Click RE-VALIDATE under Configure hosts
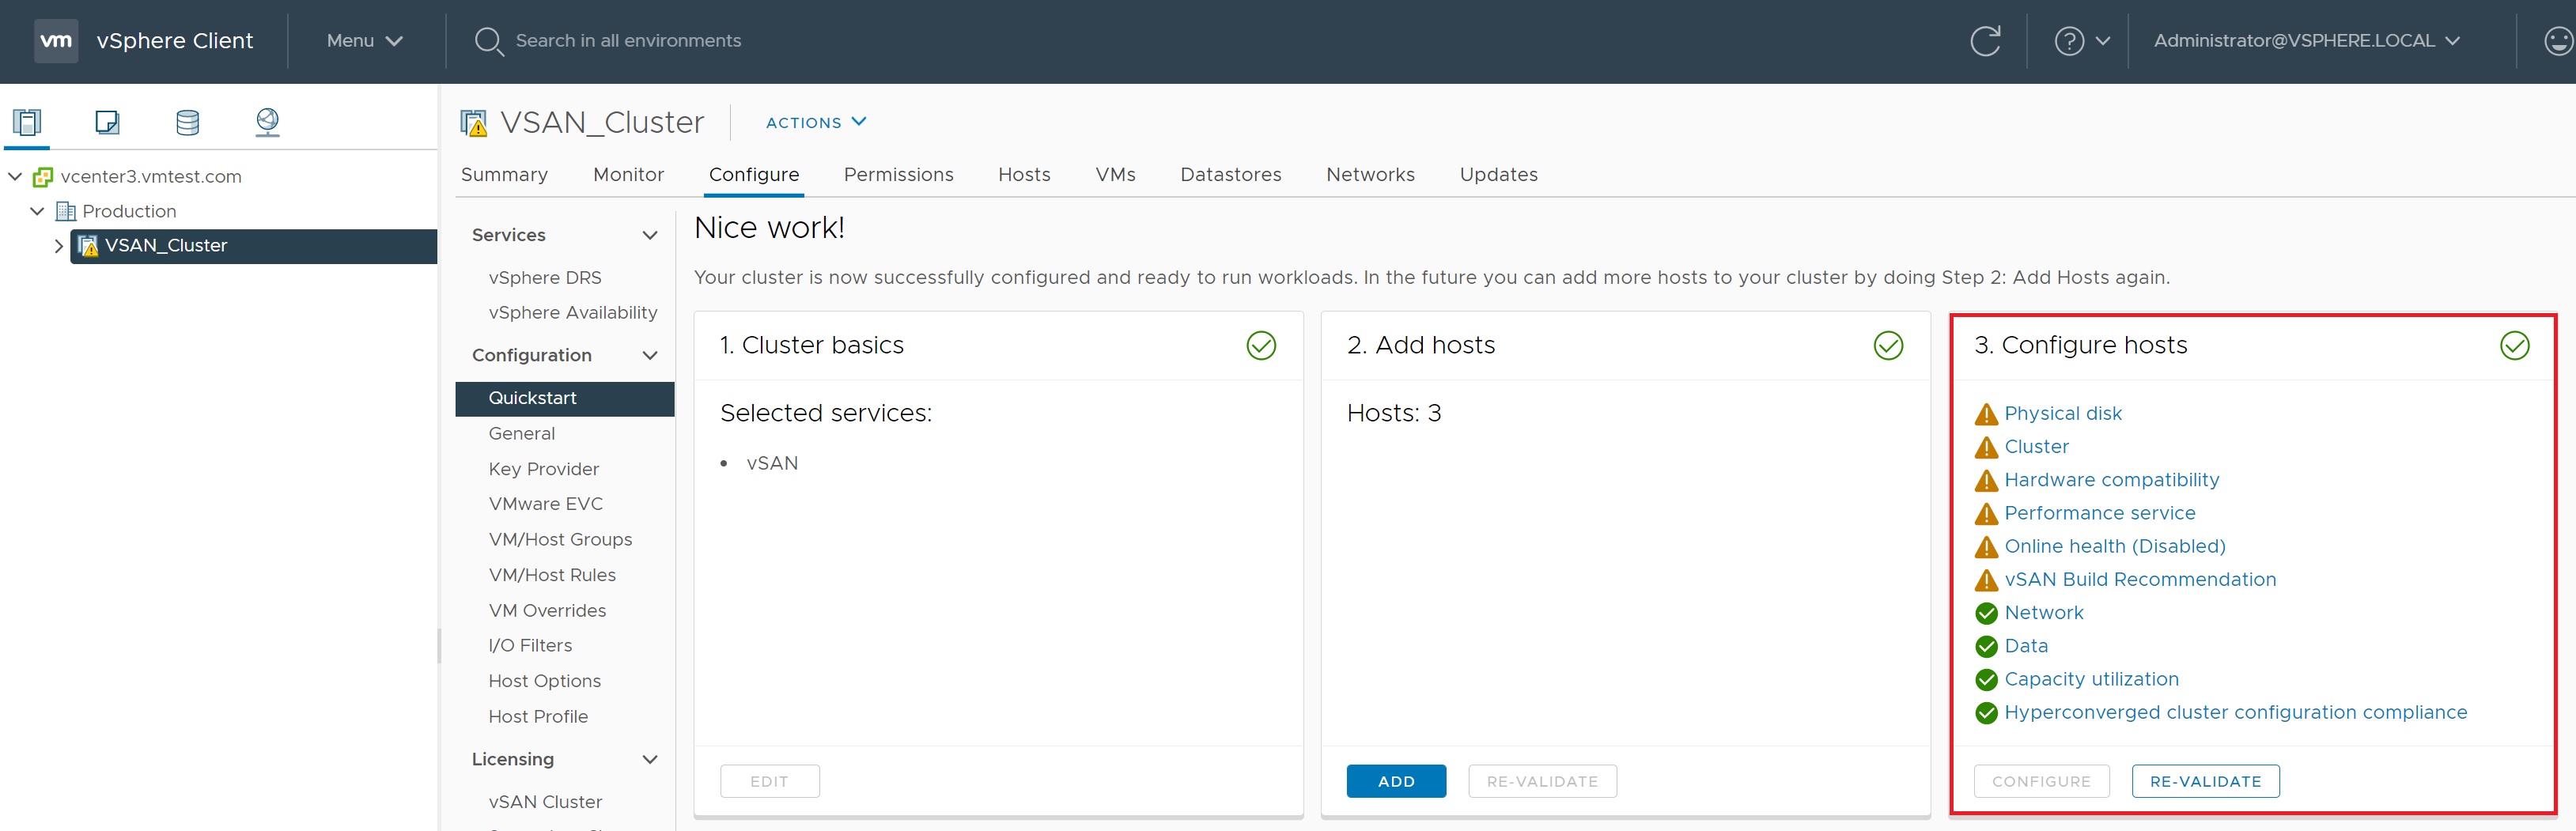Viewport: 2576px width, 831px height. [2204, 781]
